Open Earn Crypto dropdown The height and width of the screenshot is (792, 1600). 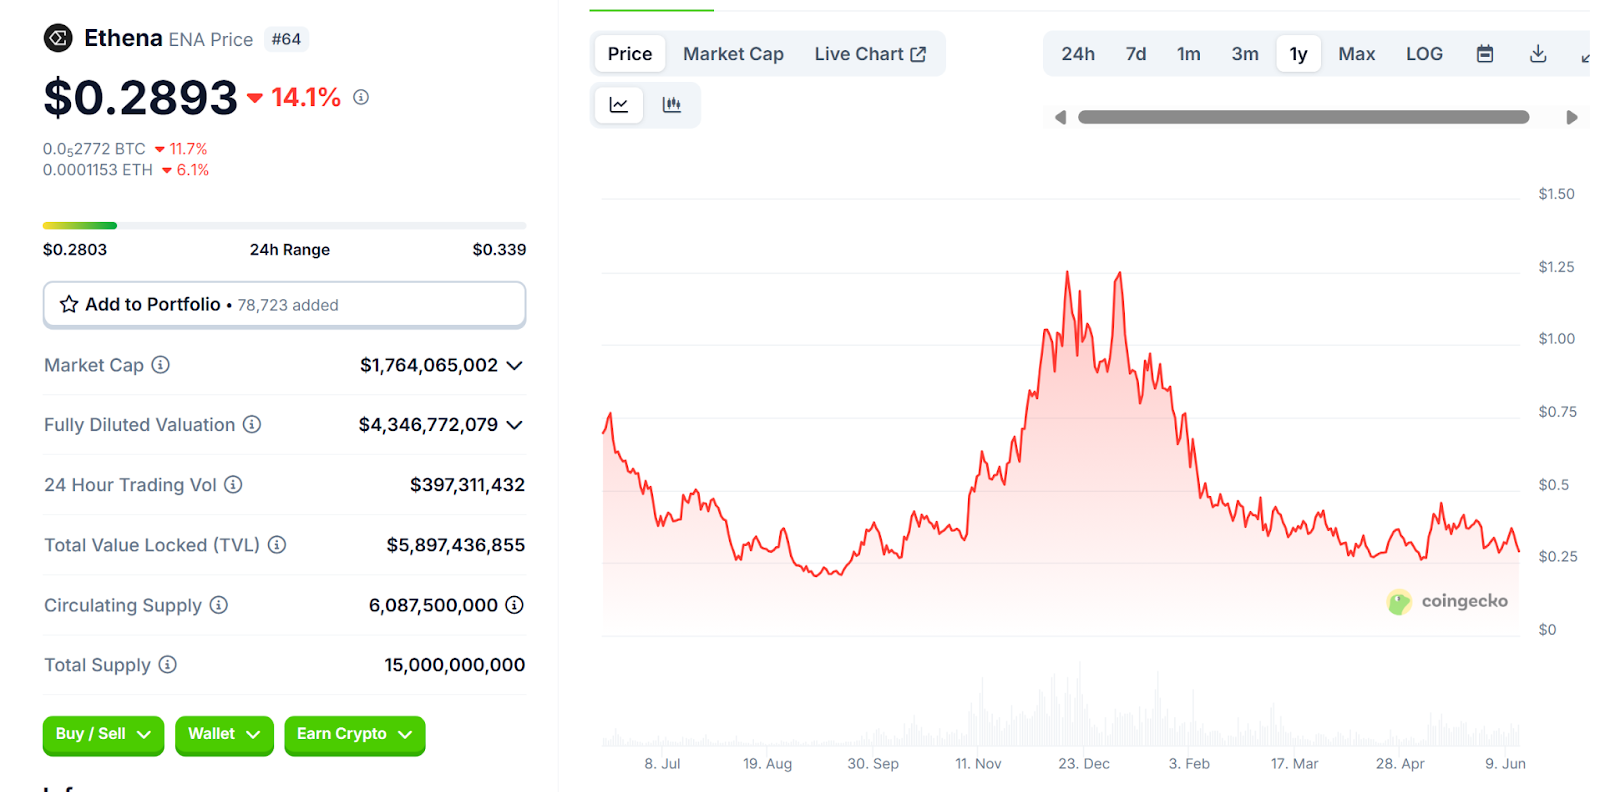(355, 735)
